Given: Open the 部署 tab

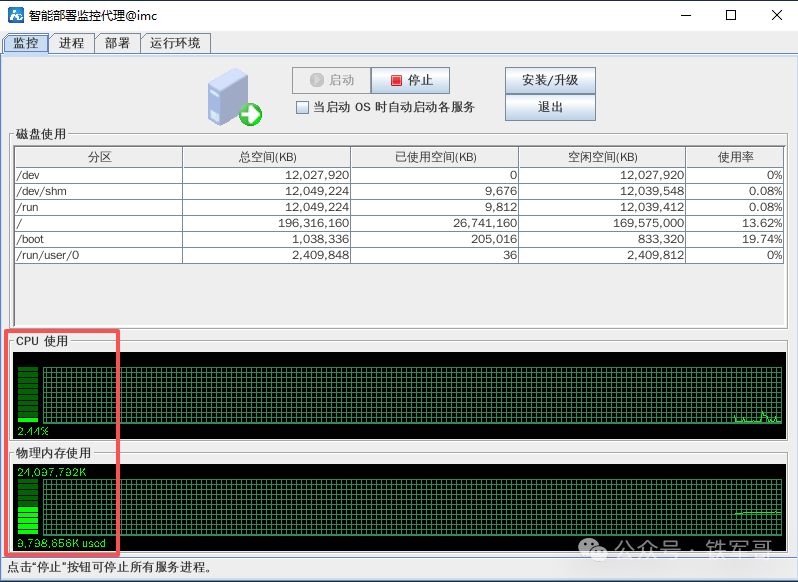Looking at the screenshot, I should [117, 43].
